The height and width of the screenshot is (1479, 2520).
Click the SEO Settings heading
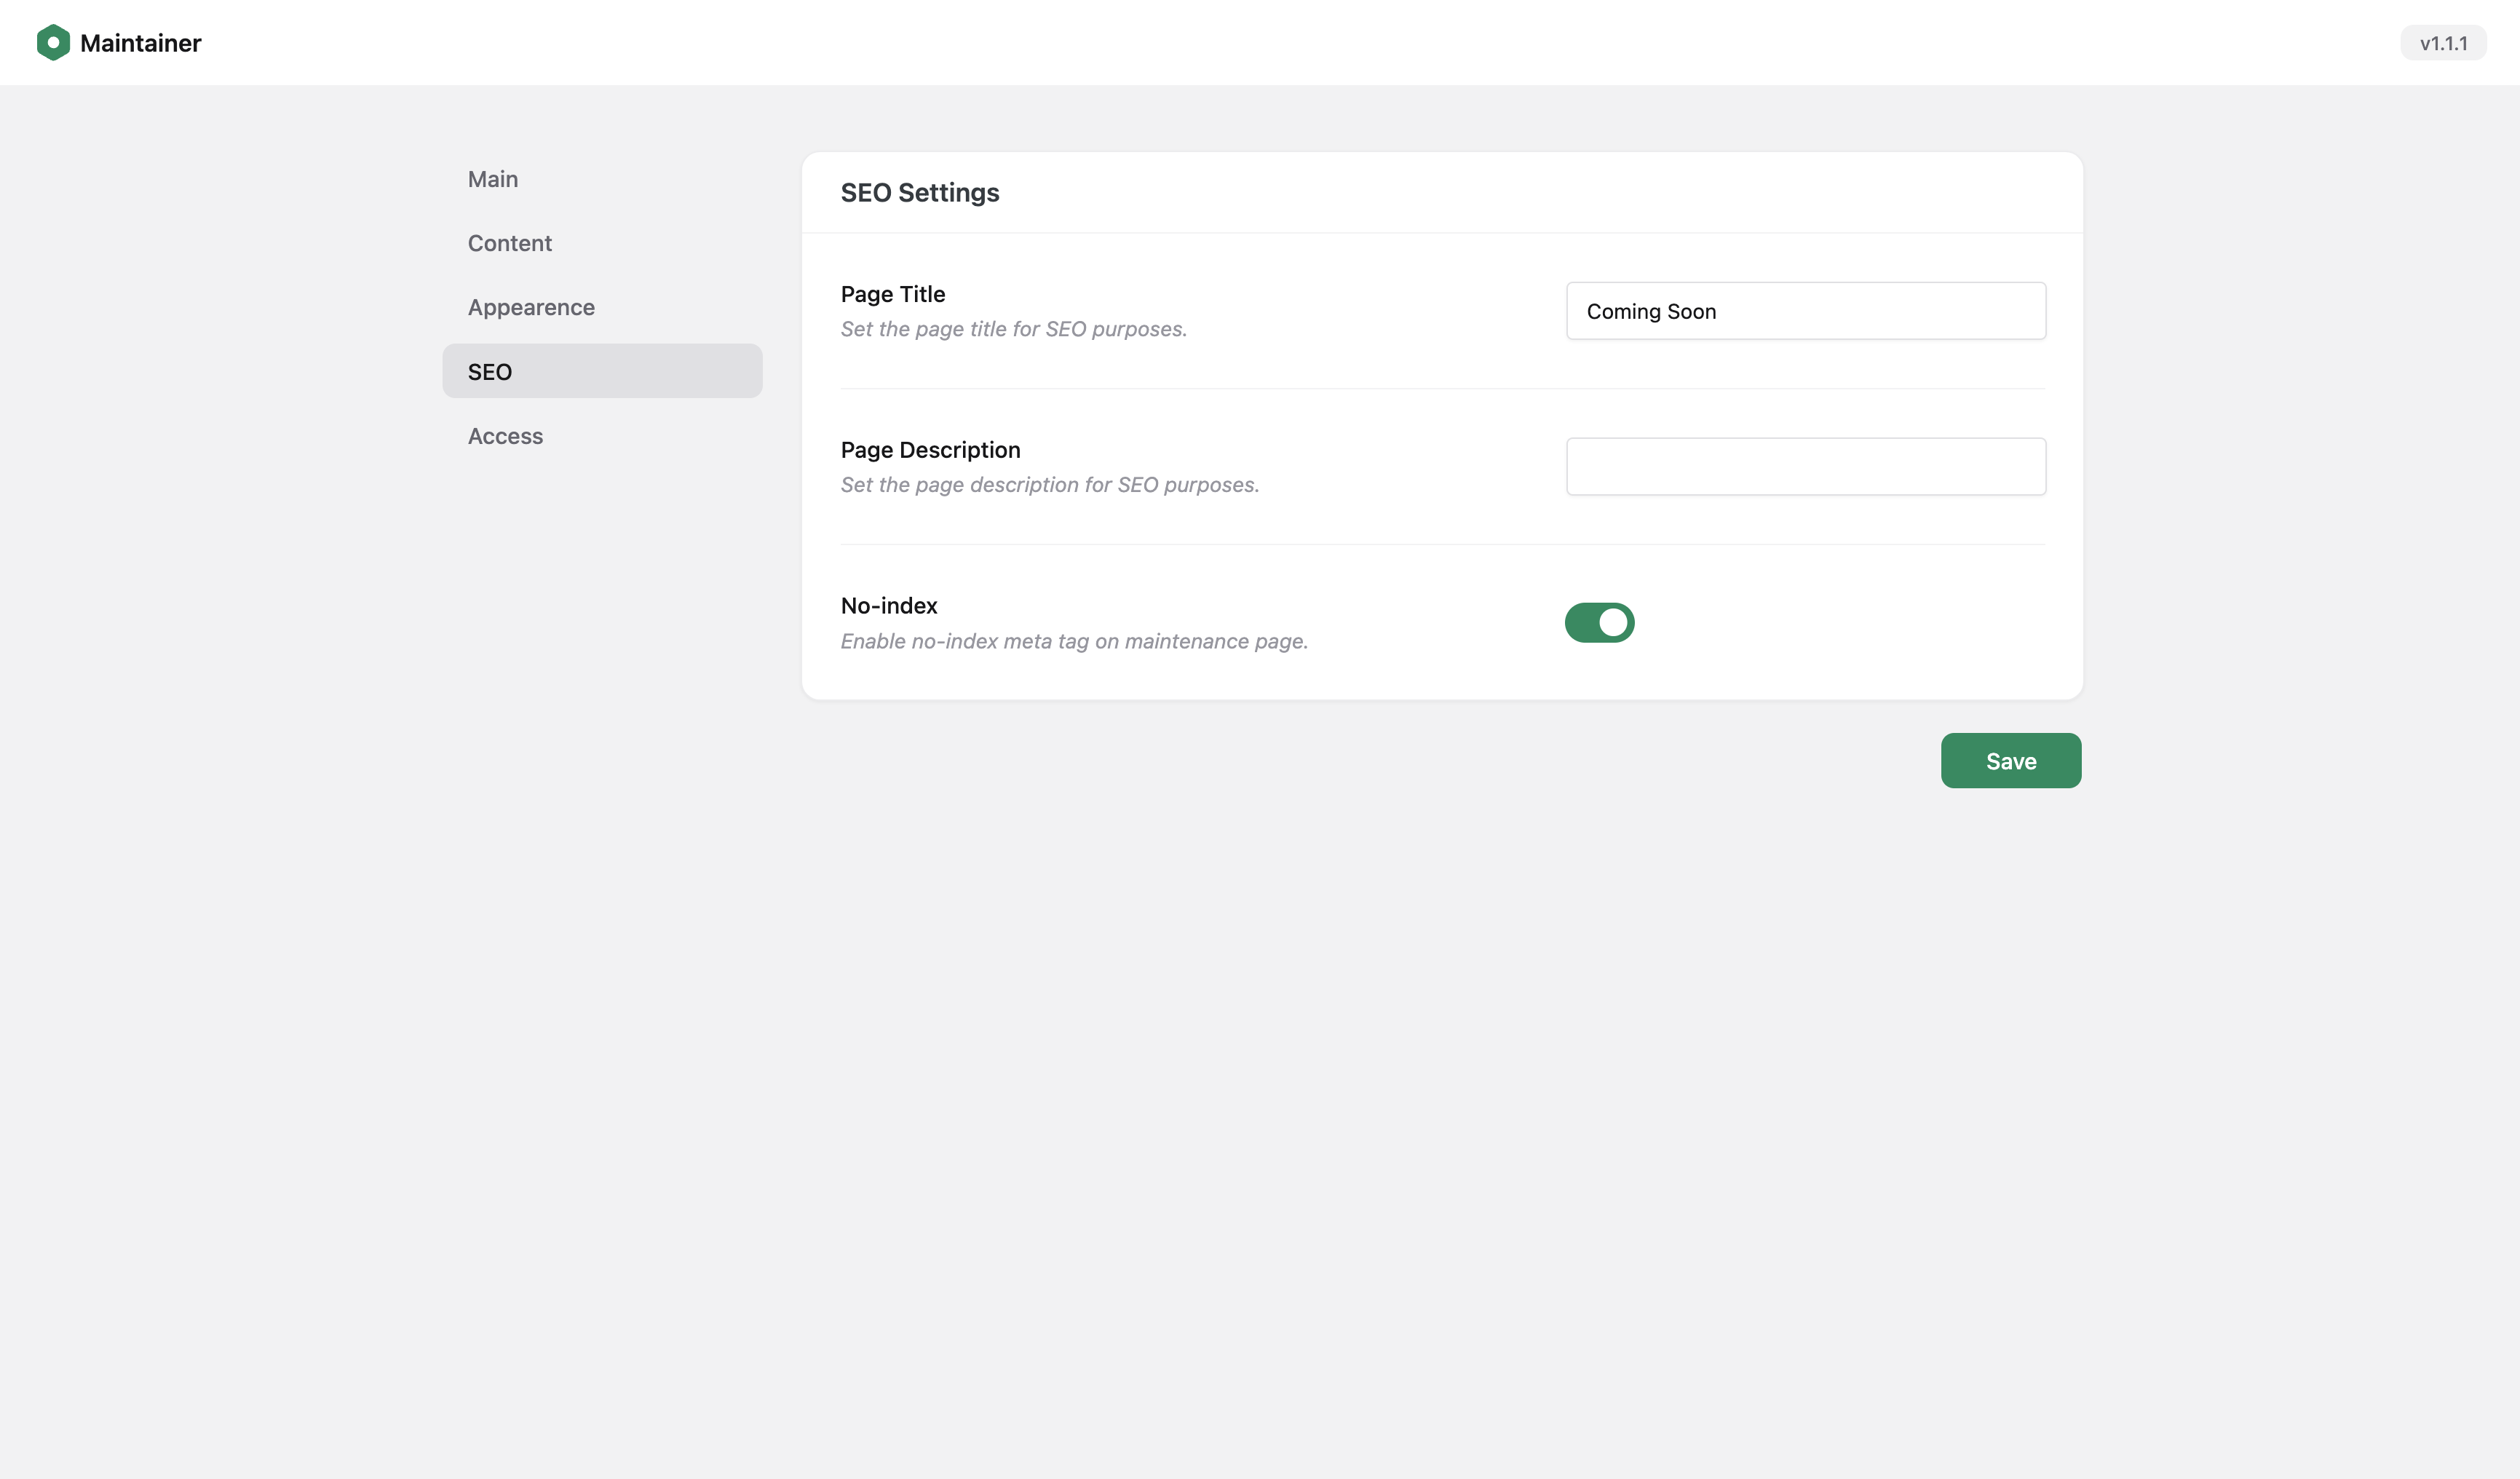pyautogui.click(x=919, y=192)
